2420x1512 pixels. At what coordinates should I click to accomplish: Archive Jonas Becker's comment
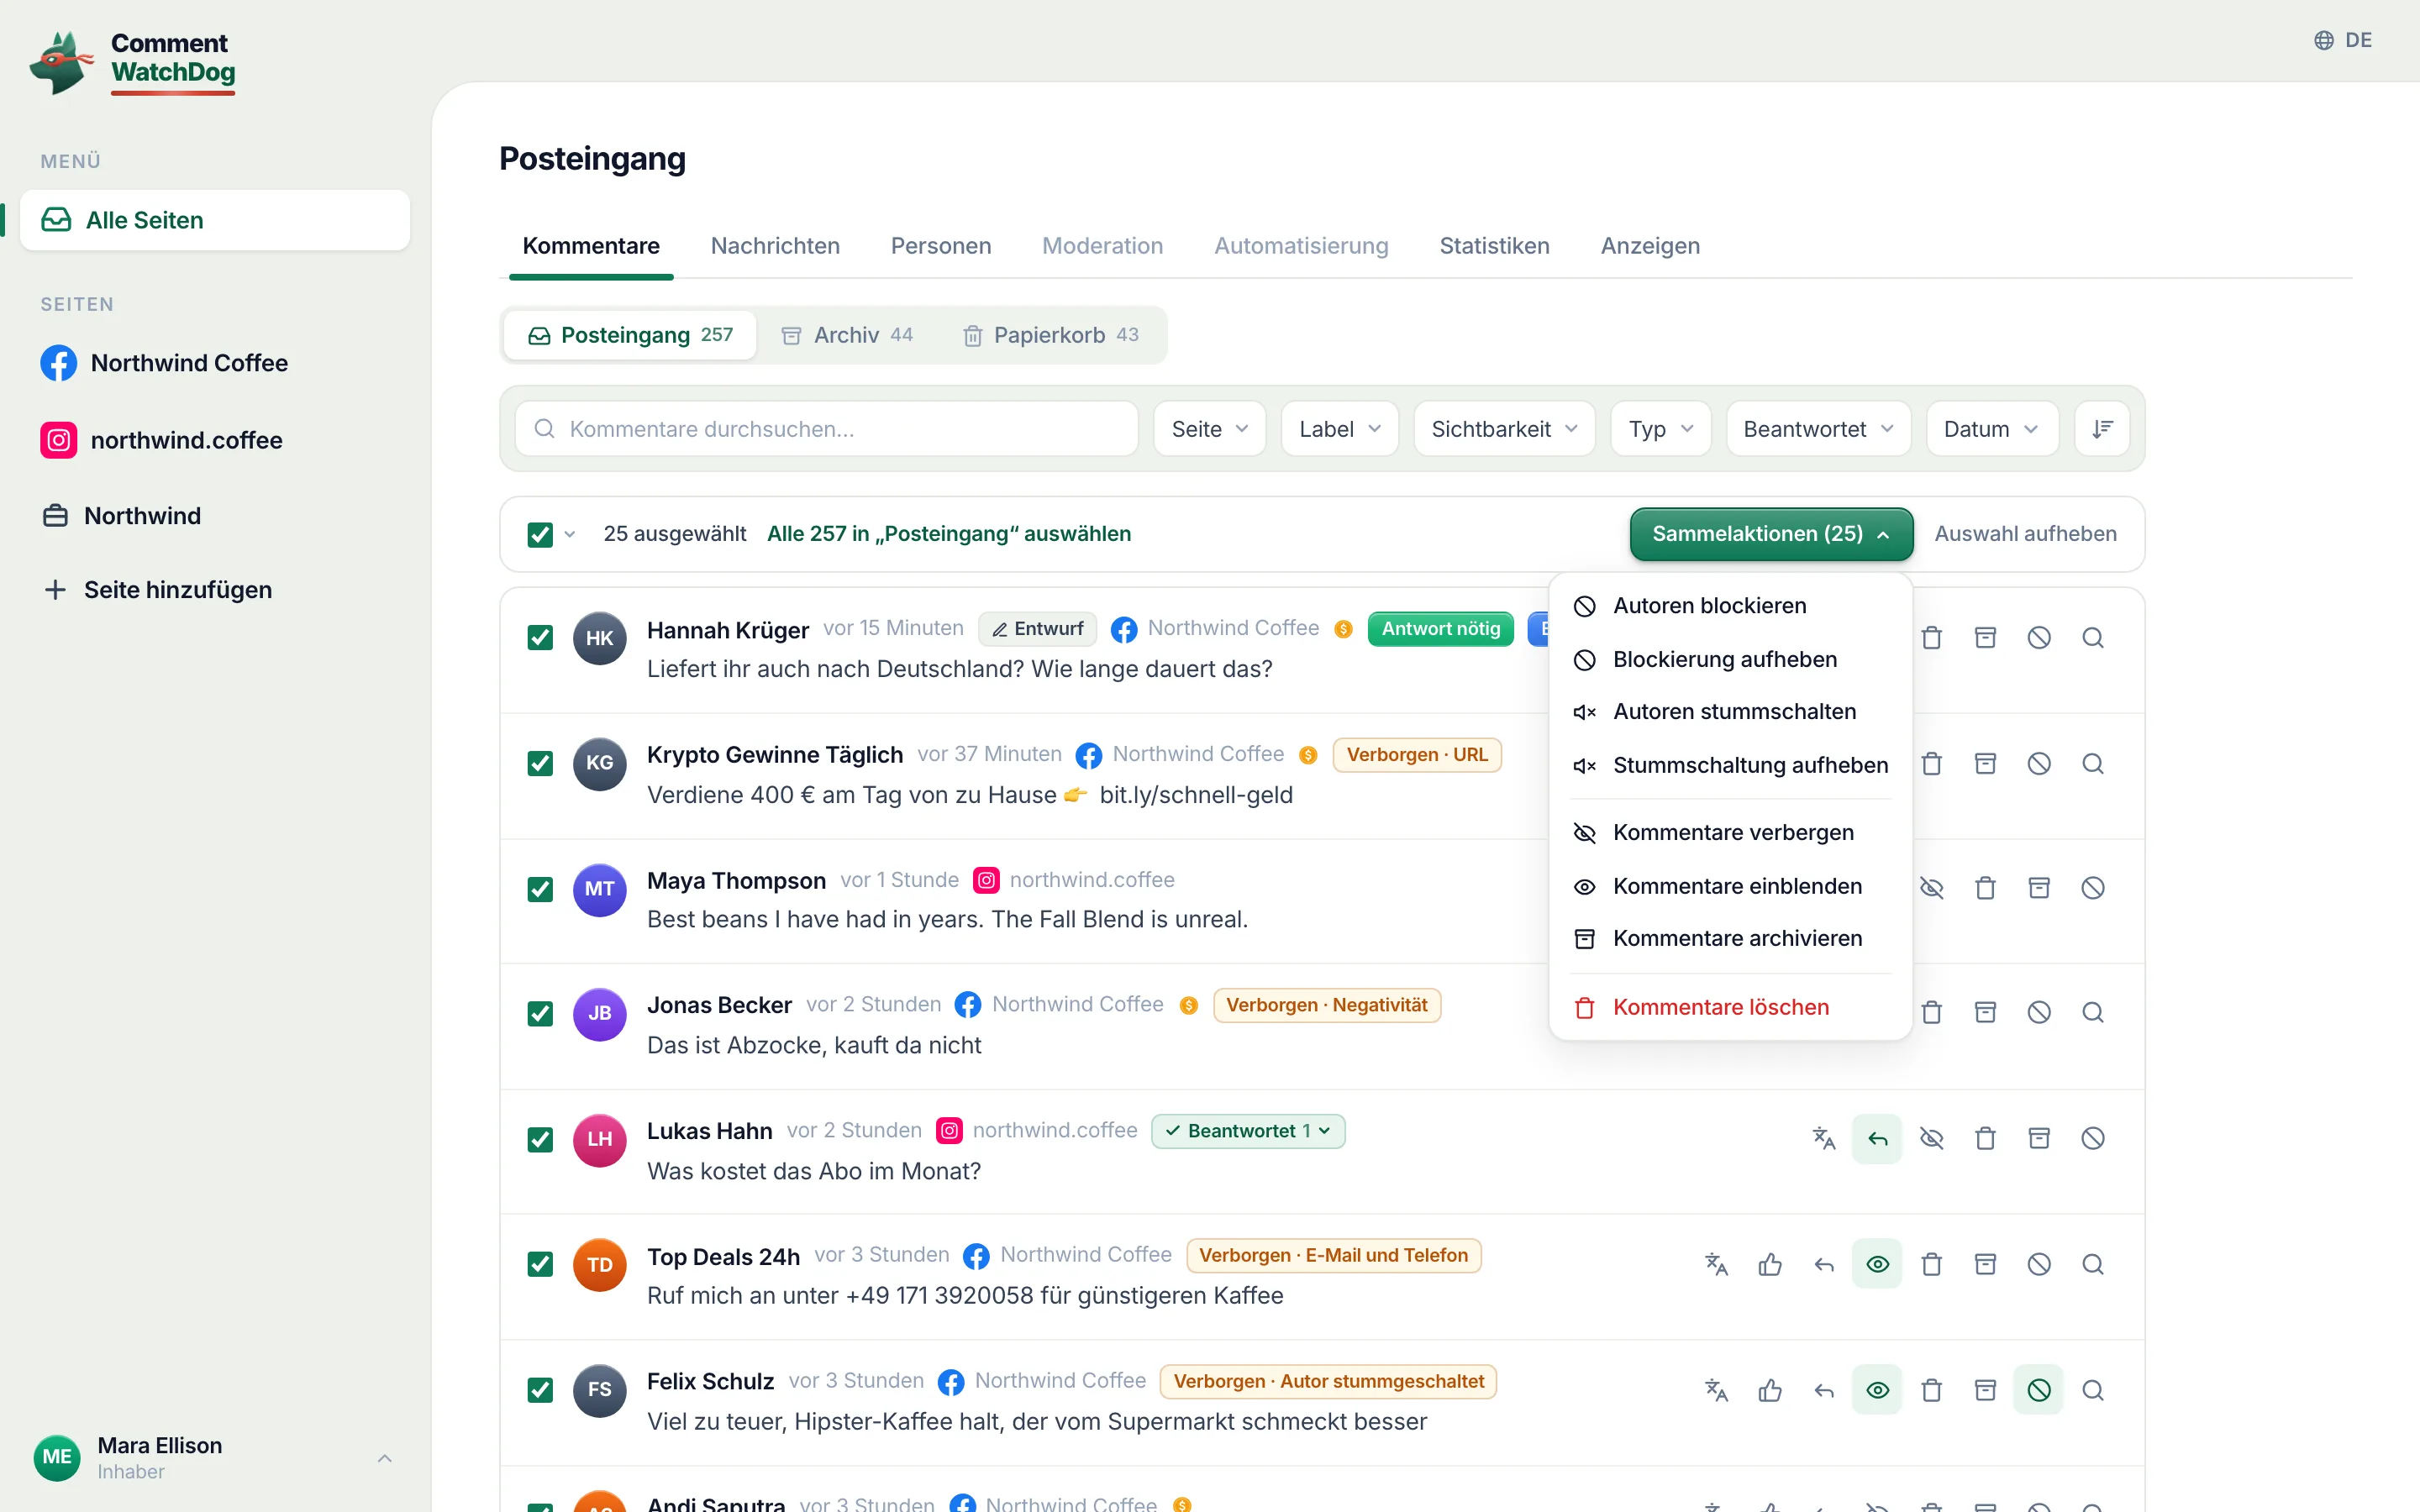coord(1985,1012)
